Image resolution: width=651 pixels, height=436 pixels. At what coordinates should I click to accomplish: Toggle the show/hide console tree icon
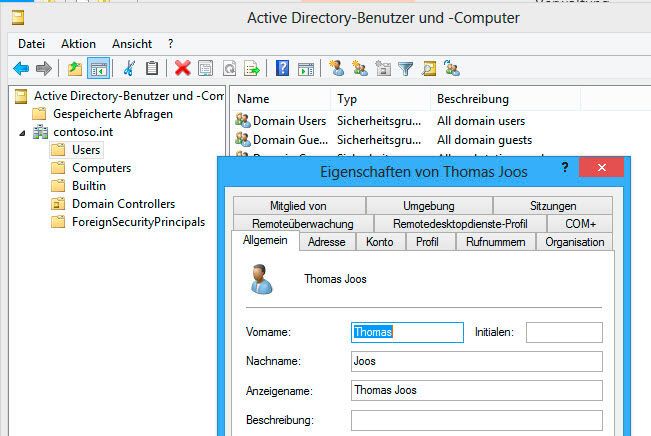point(98,69)
